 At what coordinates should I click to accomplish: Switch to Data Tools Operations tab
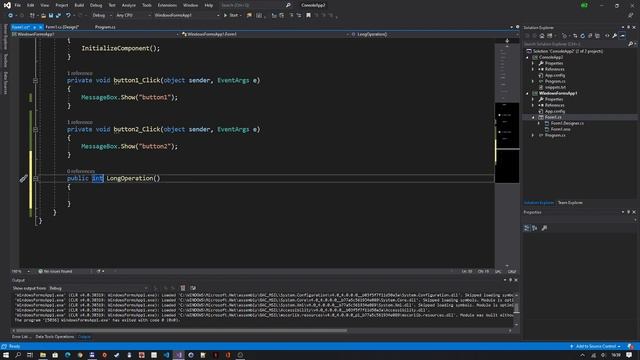pos(55,337)
